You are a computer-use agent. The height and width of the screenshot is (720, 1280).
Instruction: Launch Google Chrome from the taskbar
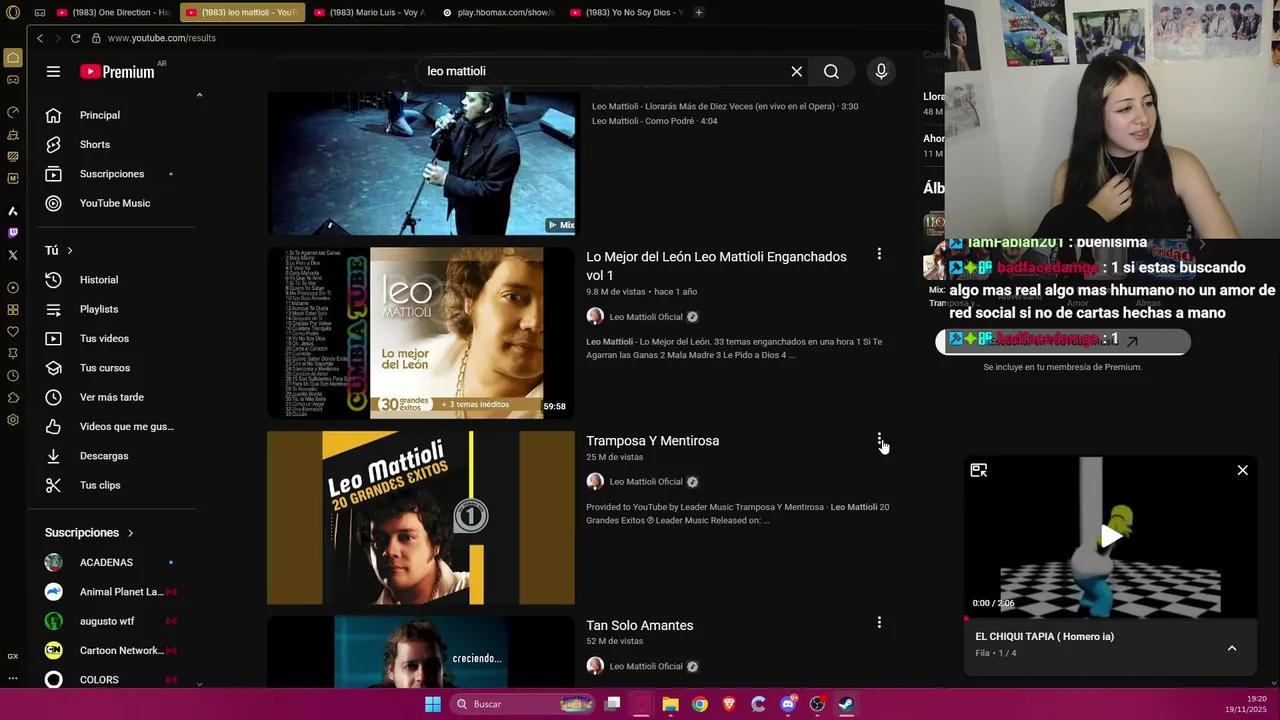700,704
